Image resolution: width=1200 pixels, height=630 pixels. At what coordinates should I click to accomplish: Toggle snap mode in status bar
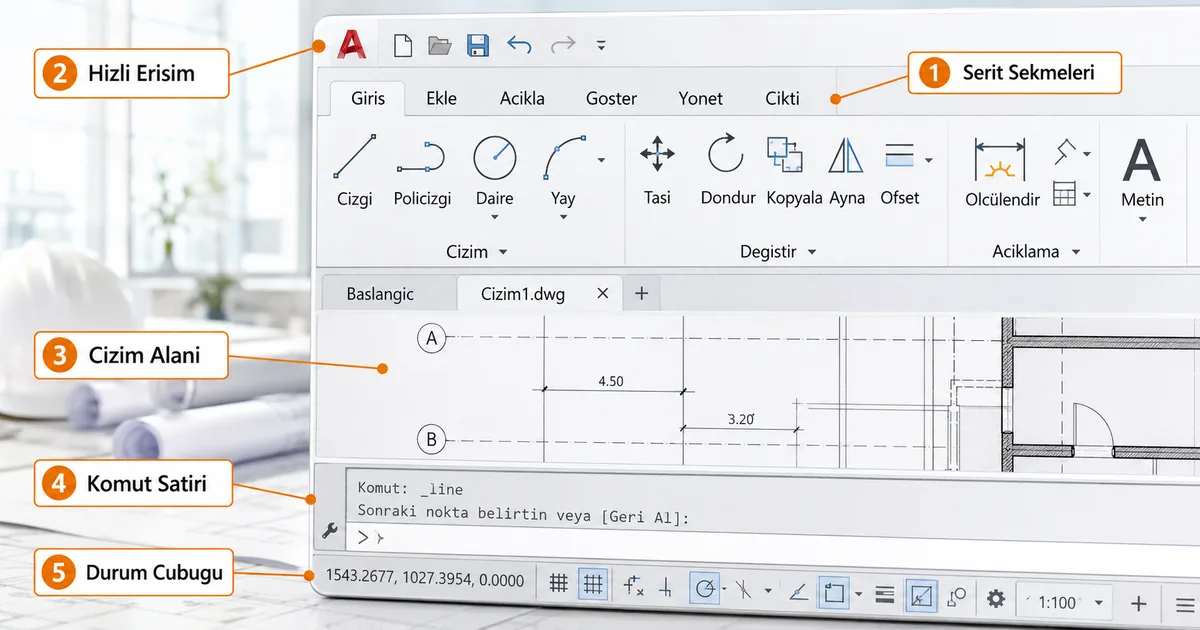click(x=593, y=582)
